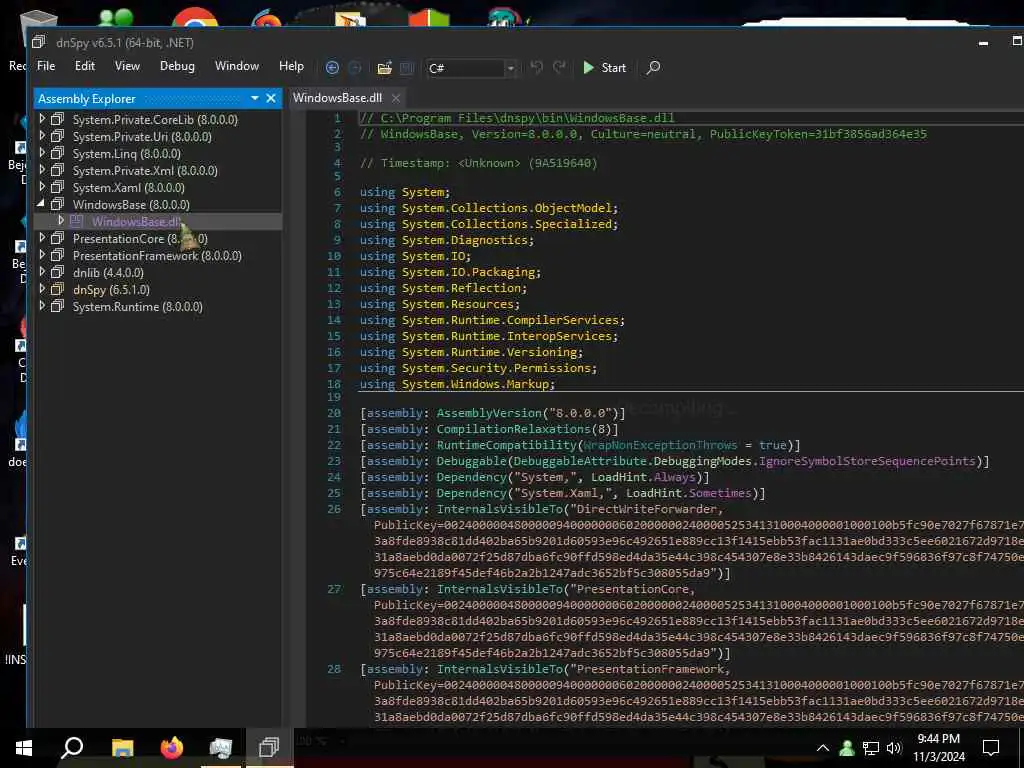Select System.Private.CoreLib (8.0.0.0) assembly
The width and height of the screenshot is (1024, 768).
tap(155, 120)
